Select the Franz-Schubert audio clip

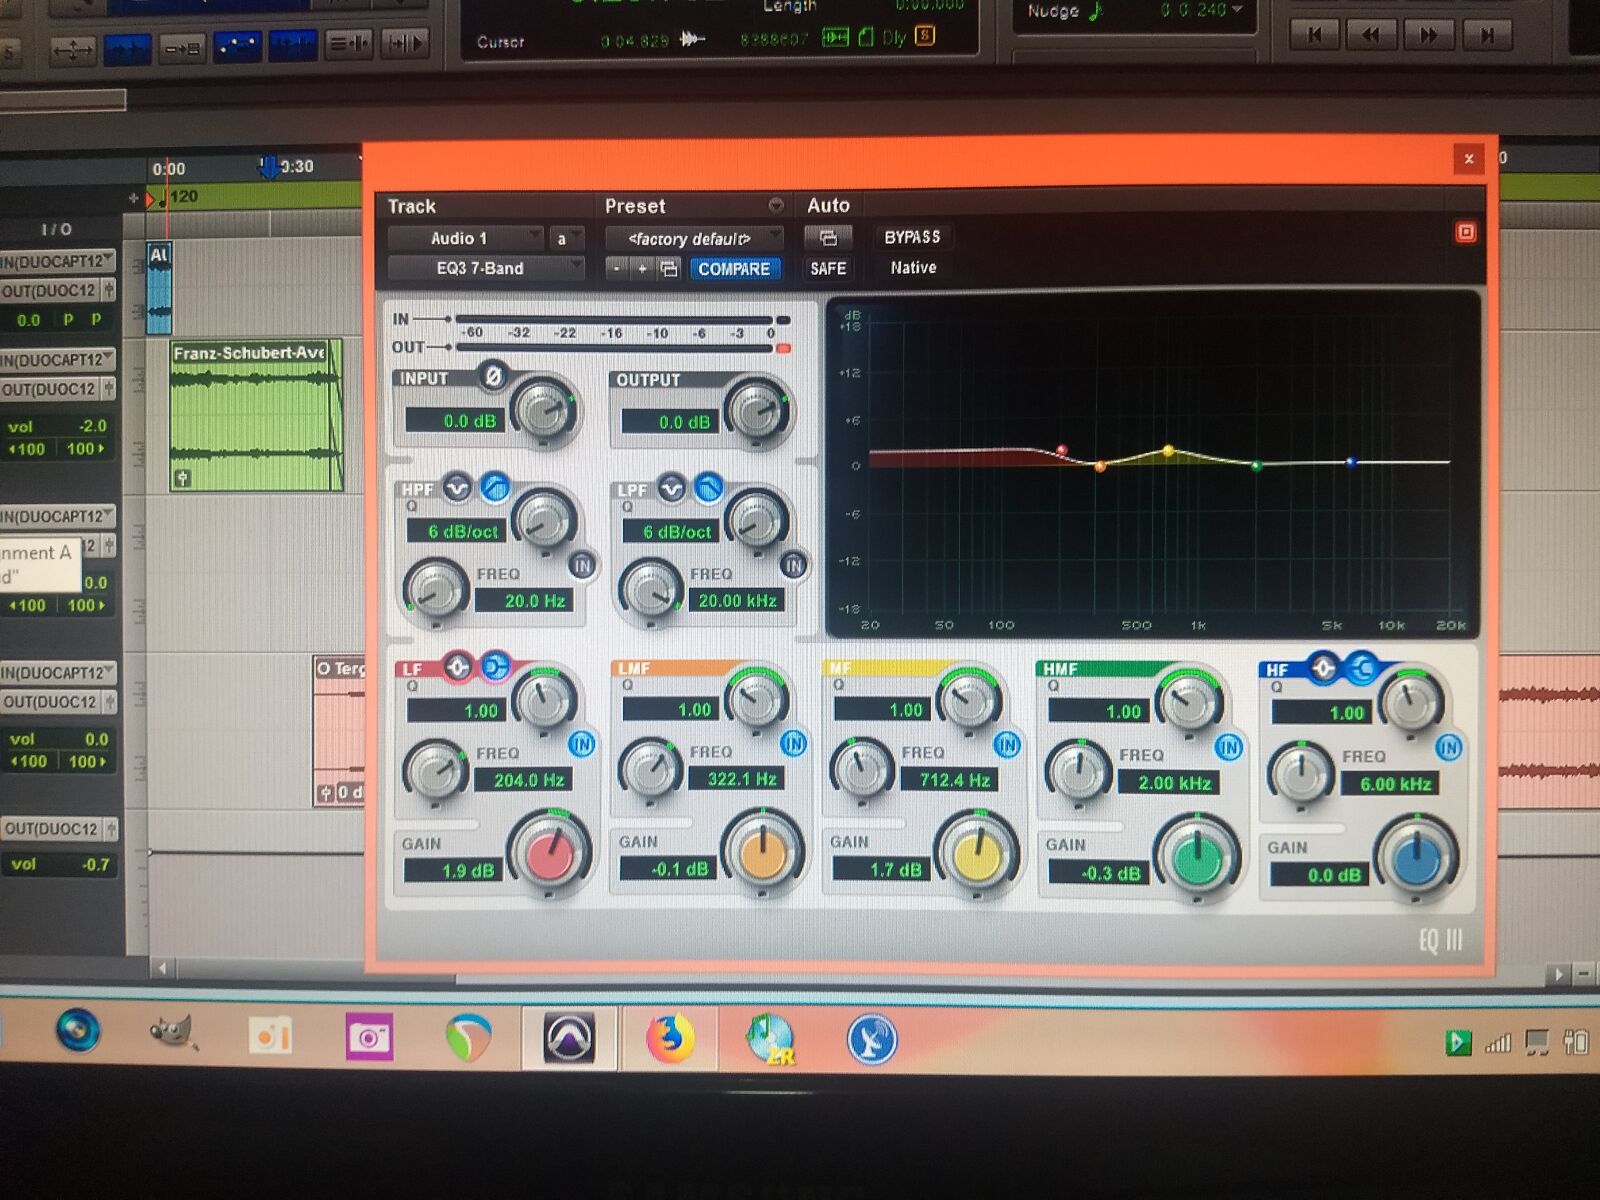pos(256,415)
